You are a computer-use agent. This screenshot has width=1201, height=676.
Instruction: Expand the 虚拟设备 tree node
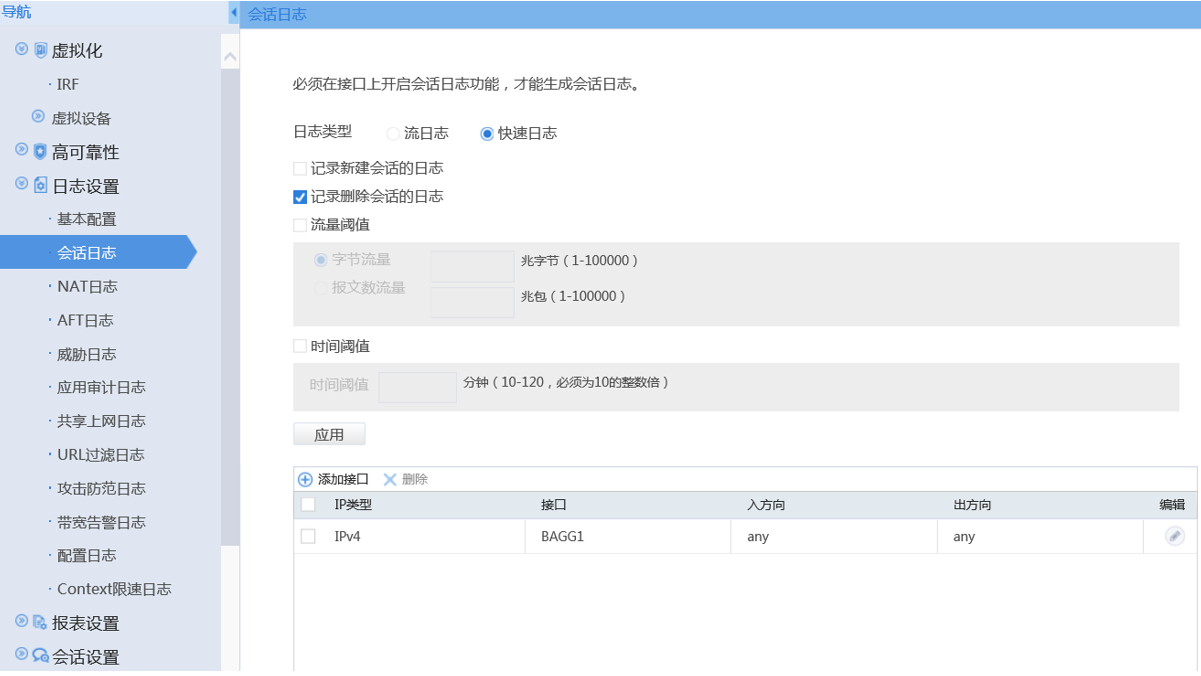pos(38,117)
